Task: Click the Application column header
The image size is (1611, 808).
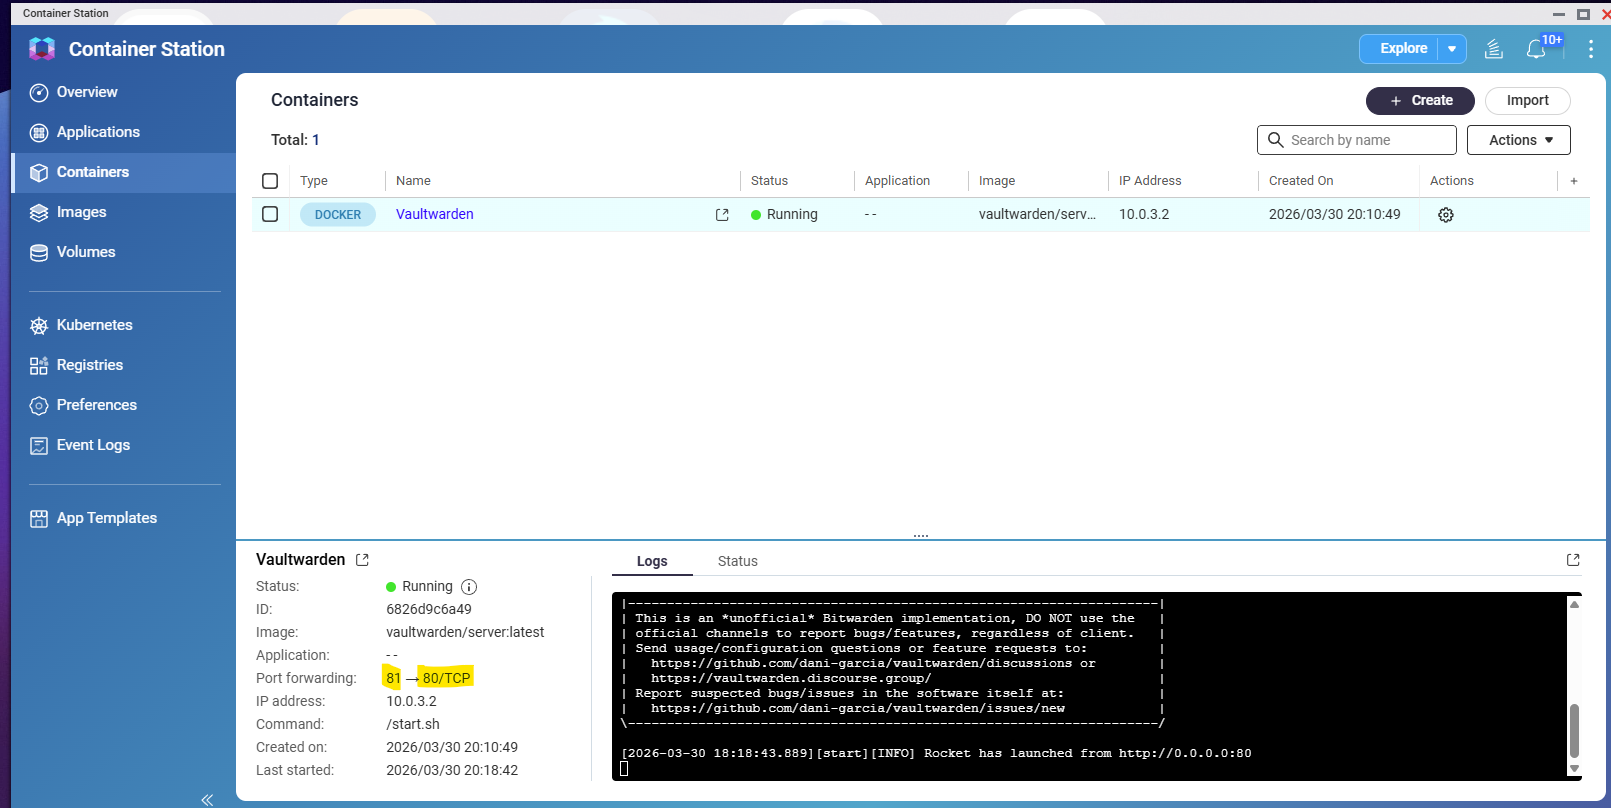Action: (x=897, y=181)
